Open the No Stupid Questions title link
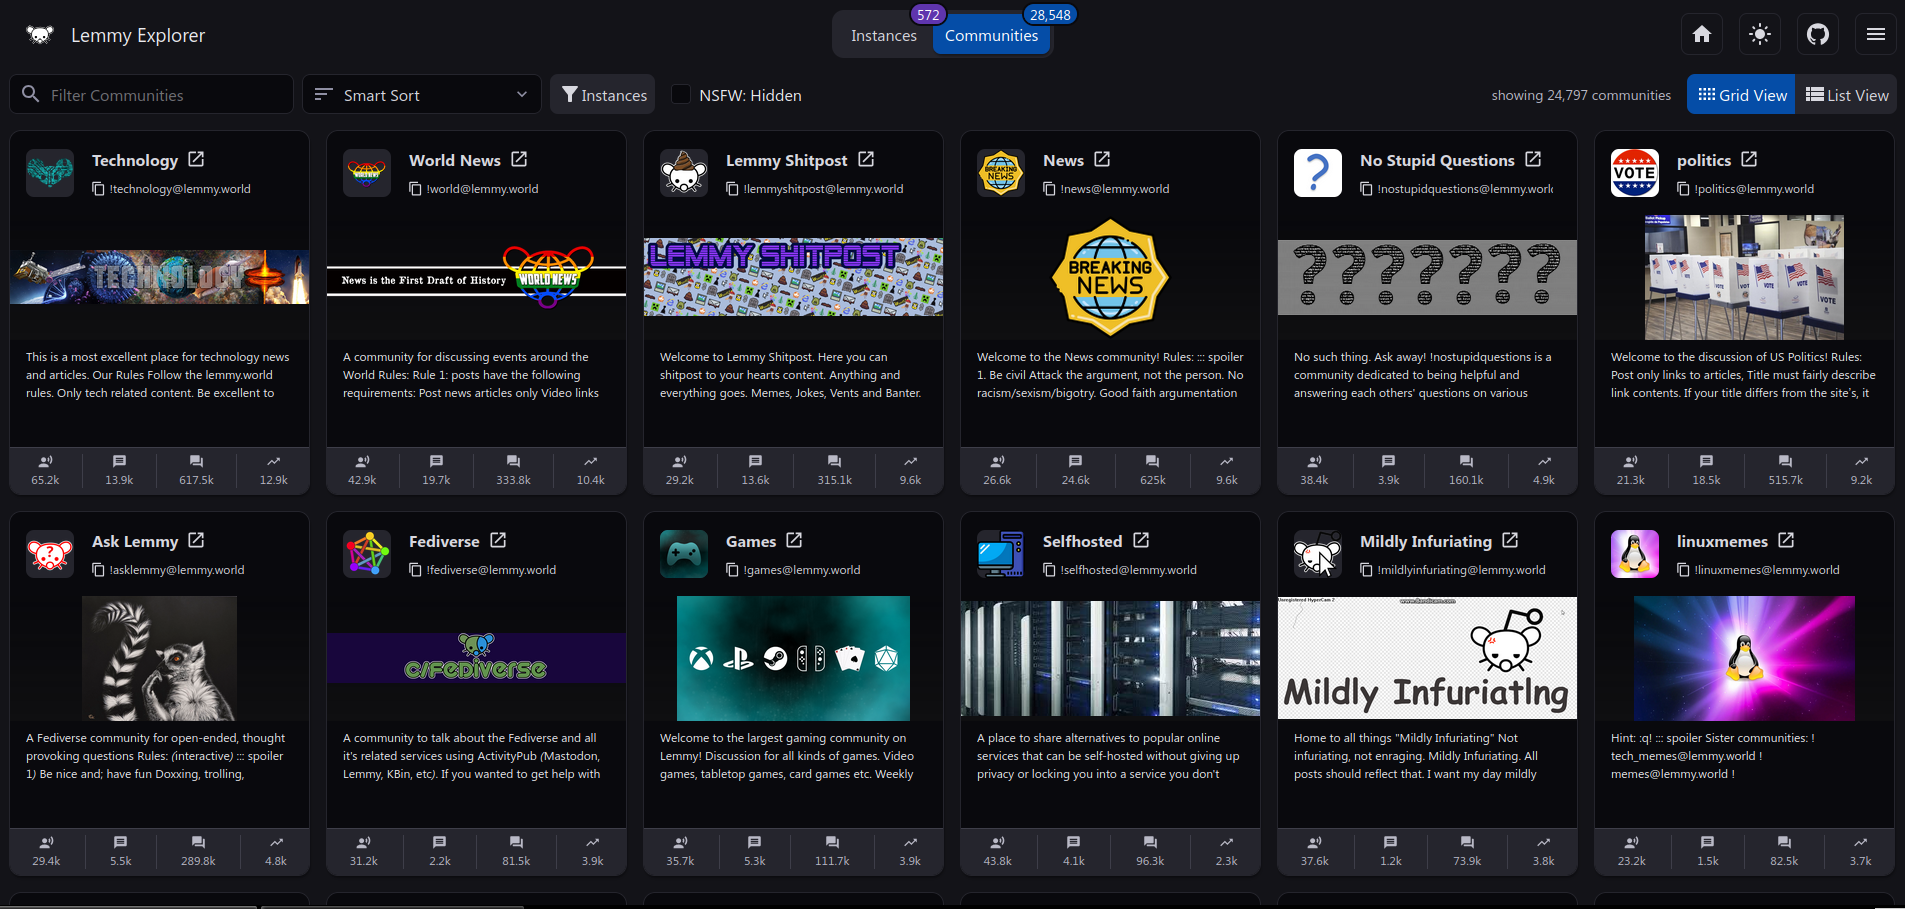The image size is (1905, 909). pyautogui.click(x=1437, y=160)
